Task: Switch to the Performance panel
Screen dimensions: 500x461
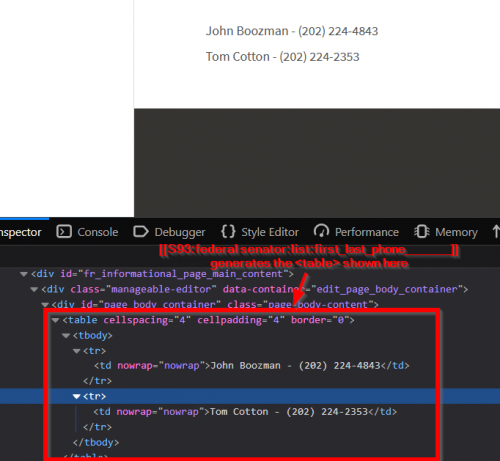Action: pos(356,232)
